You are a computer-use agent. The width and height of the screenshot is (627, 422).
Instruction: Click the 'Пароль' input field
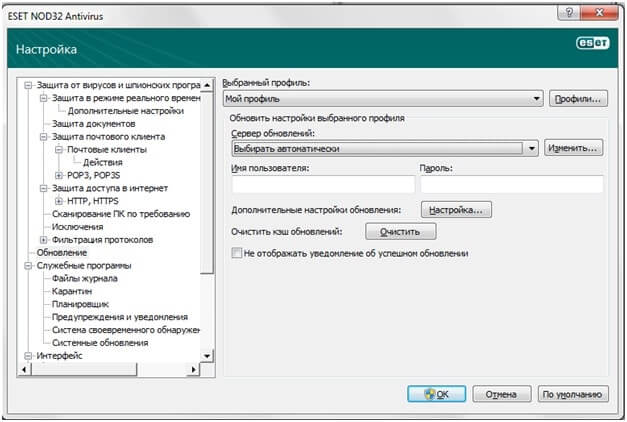pyautogui.click(x=512, y=184)
